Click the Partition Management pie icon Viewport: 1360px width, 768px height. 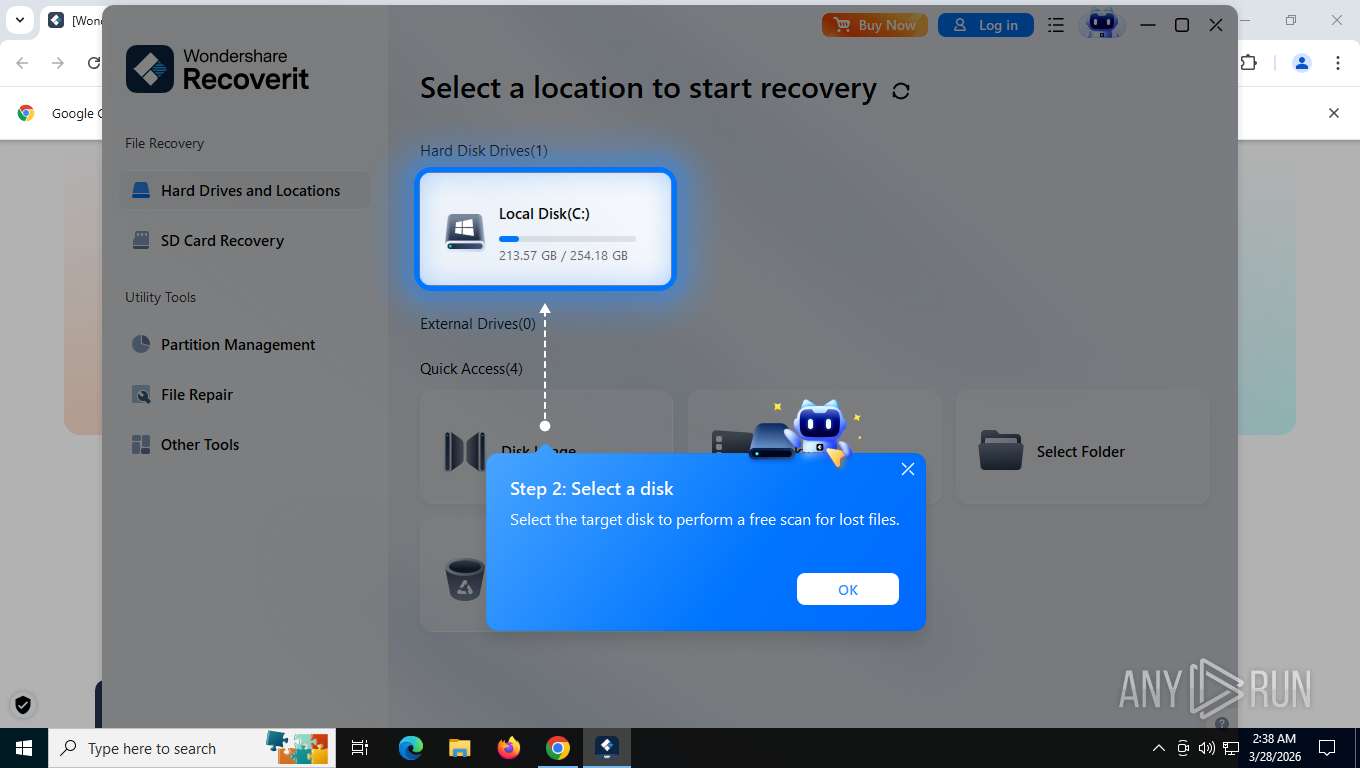[141, 344]
